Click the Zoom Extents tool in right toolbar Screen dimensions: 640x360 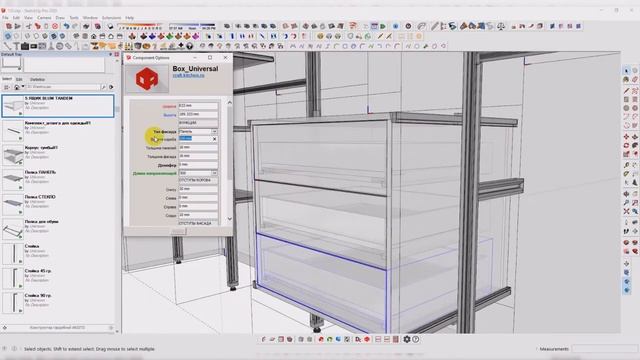point(627,211)
